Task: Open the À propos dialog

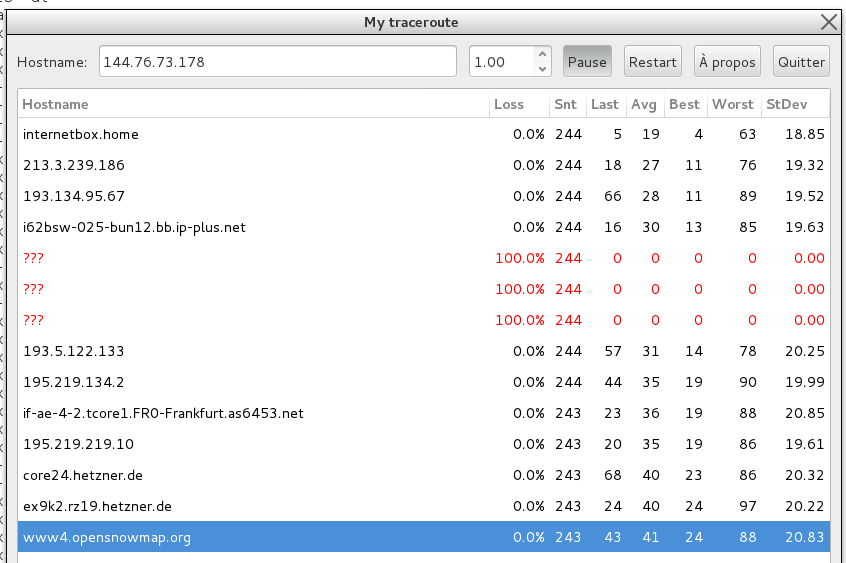Action: click(x=727, y=62)
